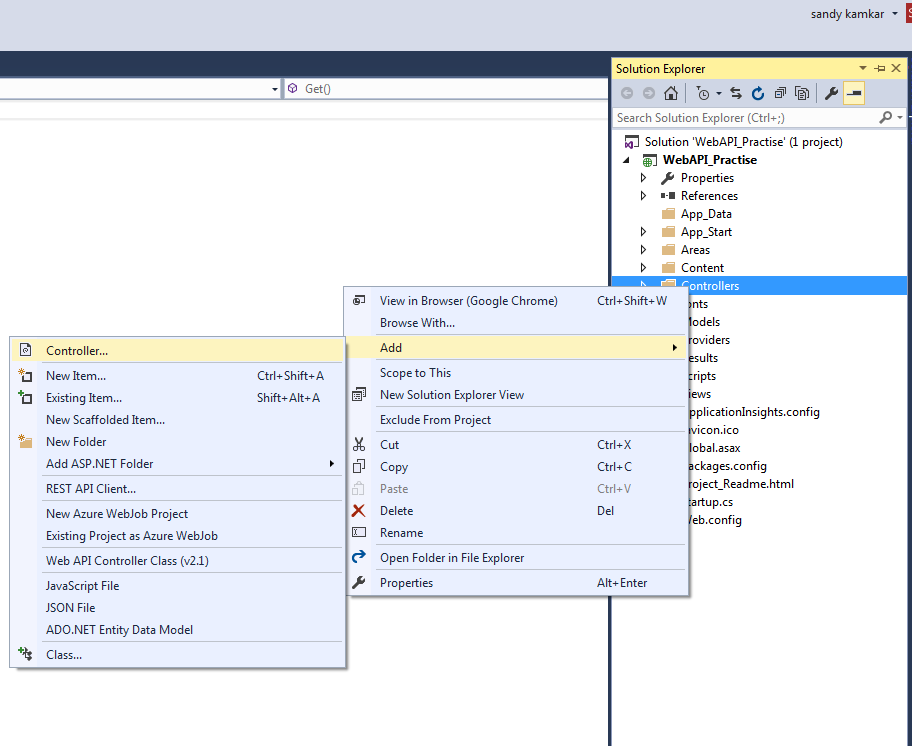Viewport: 912px width, 746px height.
Task: Toggle Show All Files icon
Action: point(802,93)
